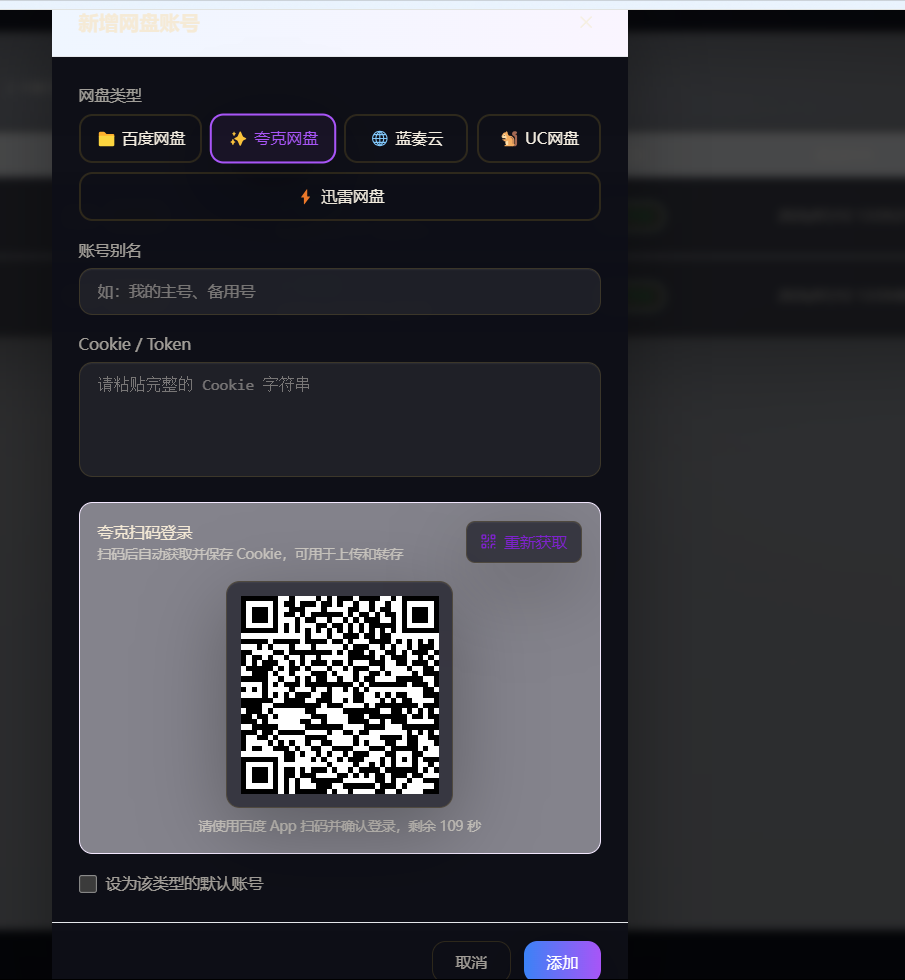Click the login QR code image
This screenshot has width=905, height=980.
click(339, 694)
